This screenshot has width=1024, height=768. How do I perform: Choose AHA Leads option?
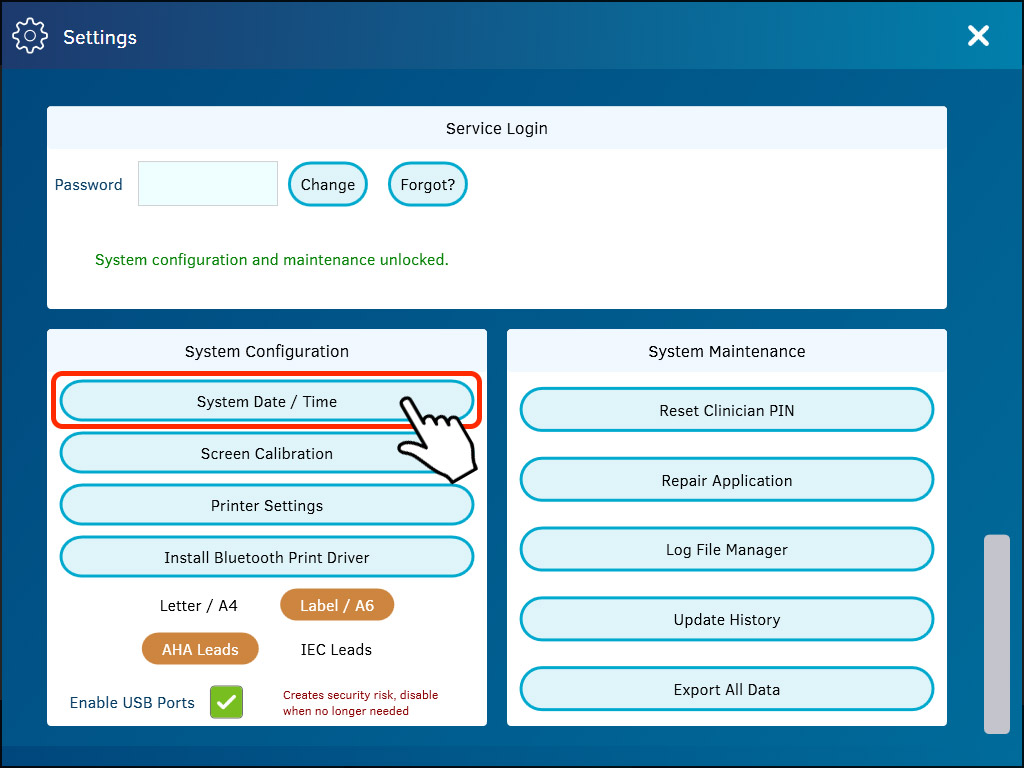tap(200, 650)
